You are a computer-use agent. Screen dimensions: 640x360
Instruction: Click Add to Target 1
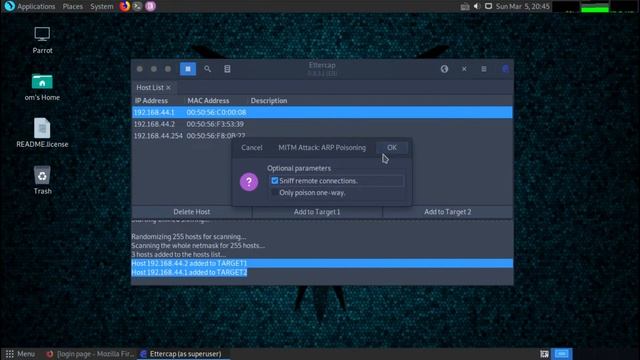317,211
